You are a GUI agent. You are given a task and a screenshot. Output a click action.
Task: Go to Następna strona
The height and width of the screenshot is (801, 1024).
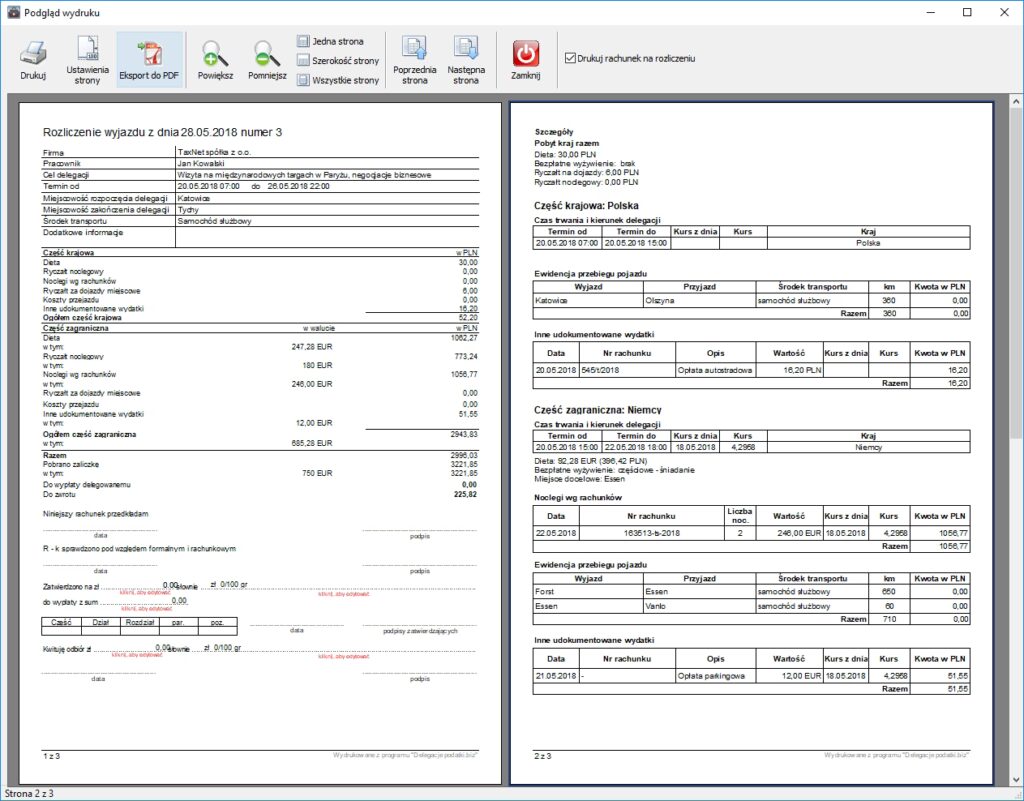(x=466, y=59)
